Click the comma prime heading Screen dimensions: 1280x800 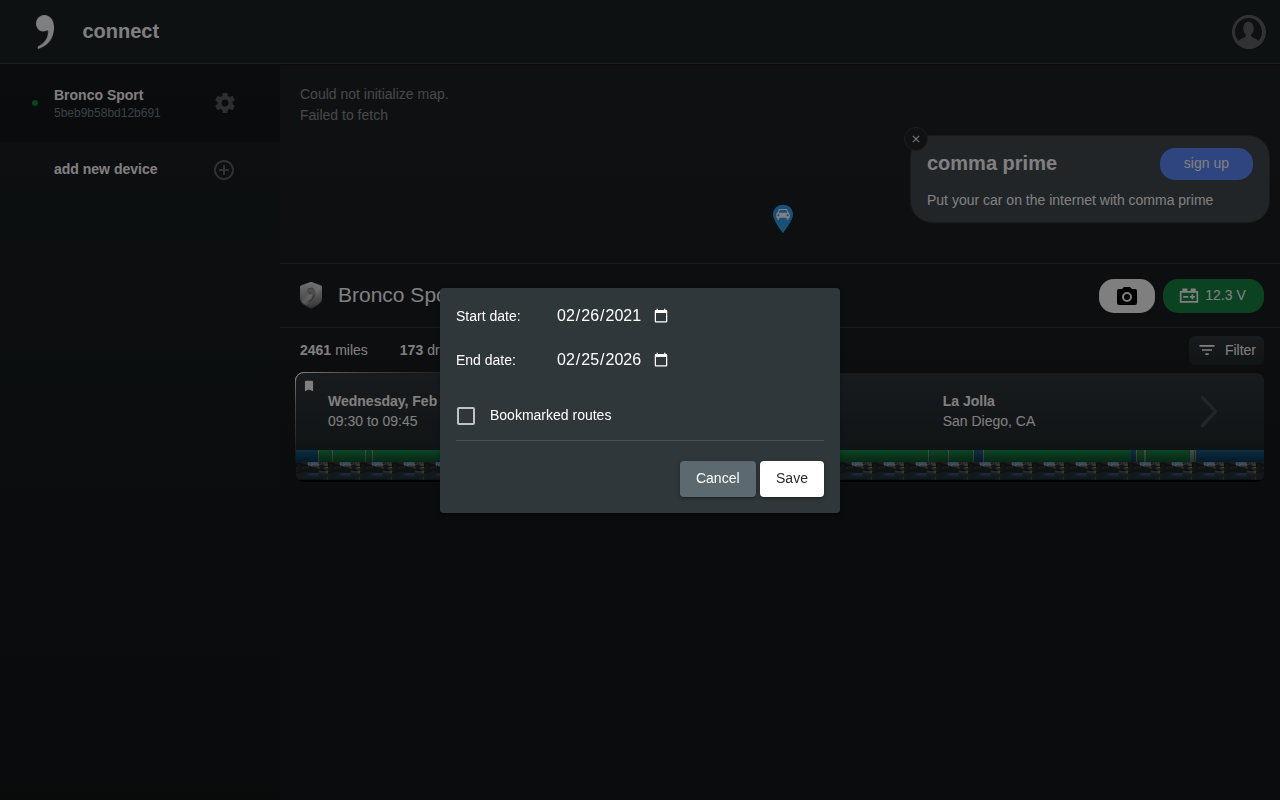(992, 163)
